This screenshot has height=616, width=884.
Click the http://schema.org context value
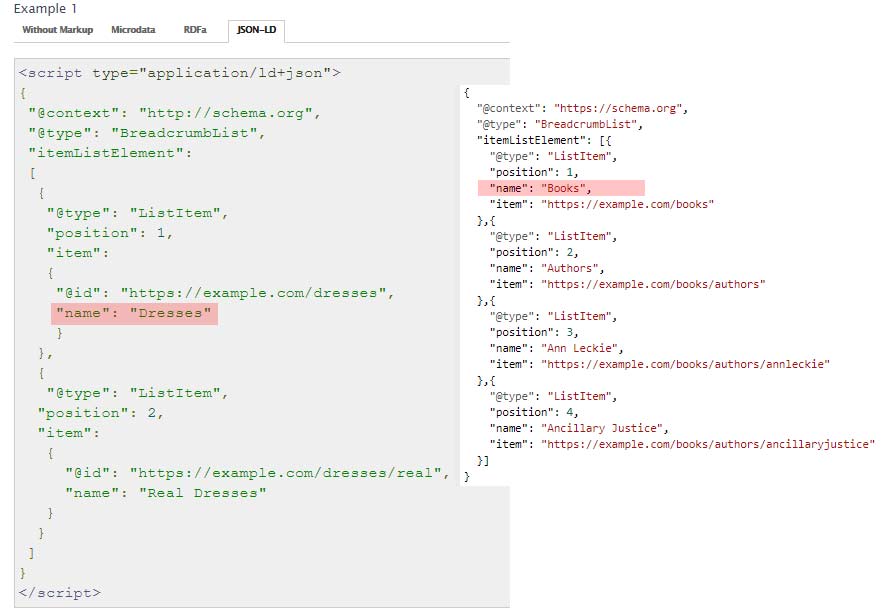(x=229, y=113)
